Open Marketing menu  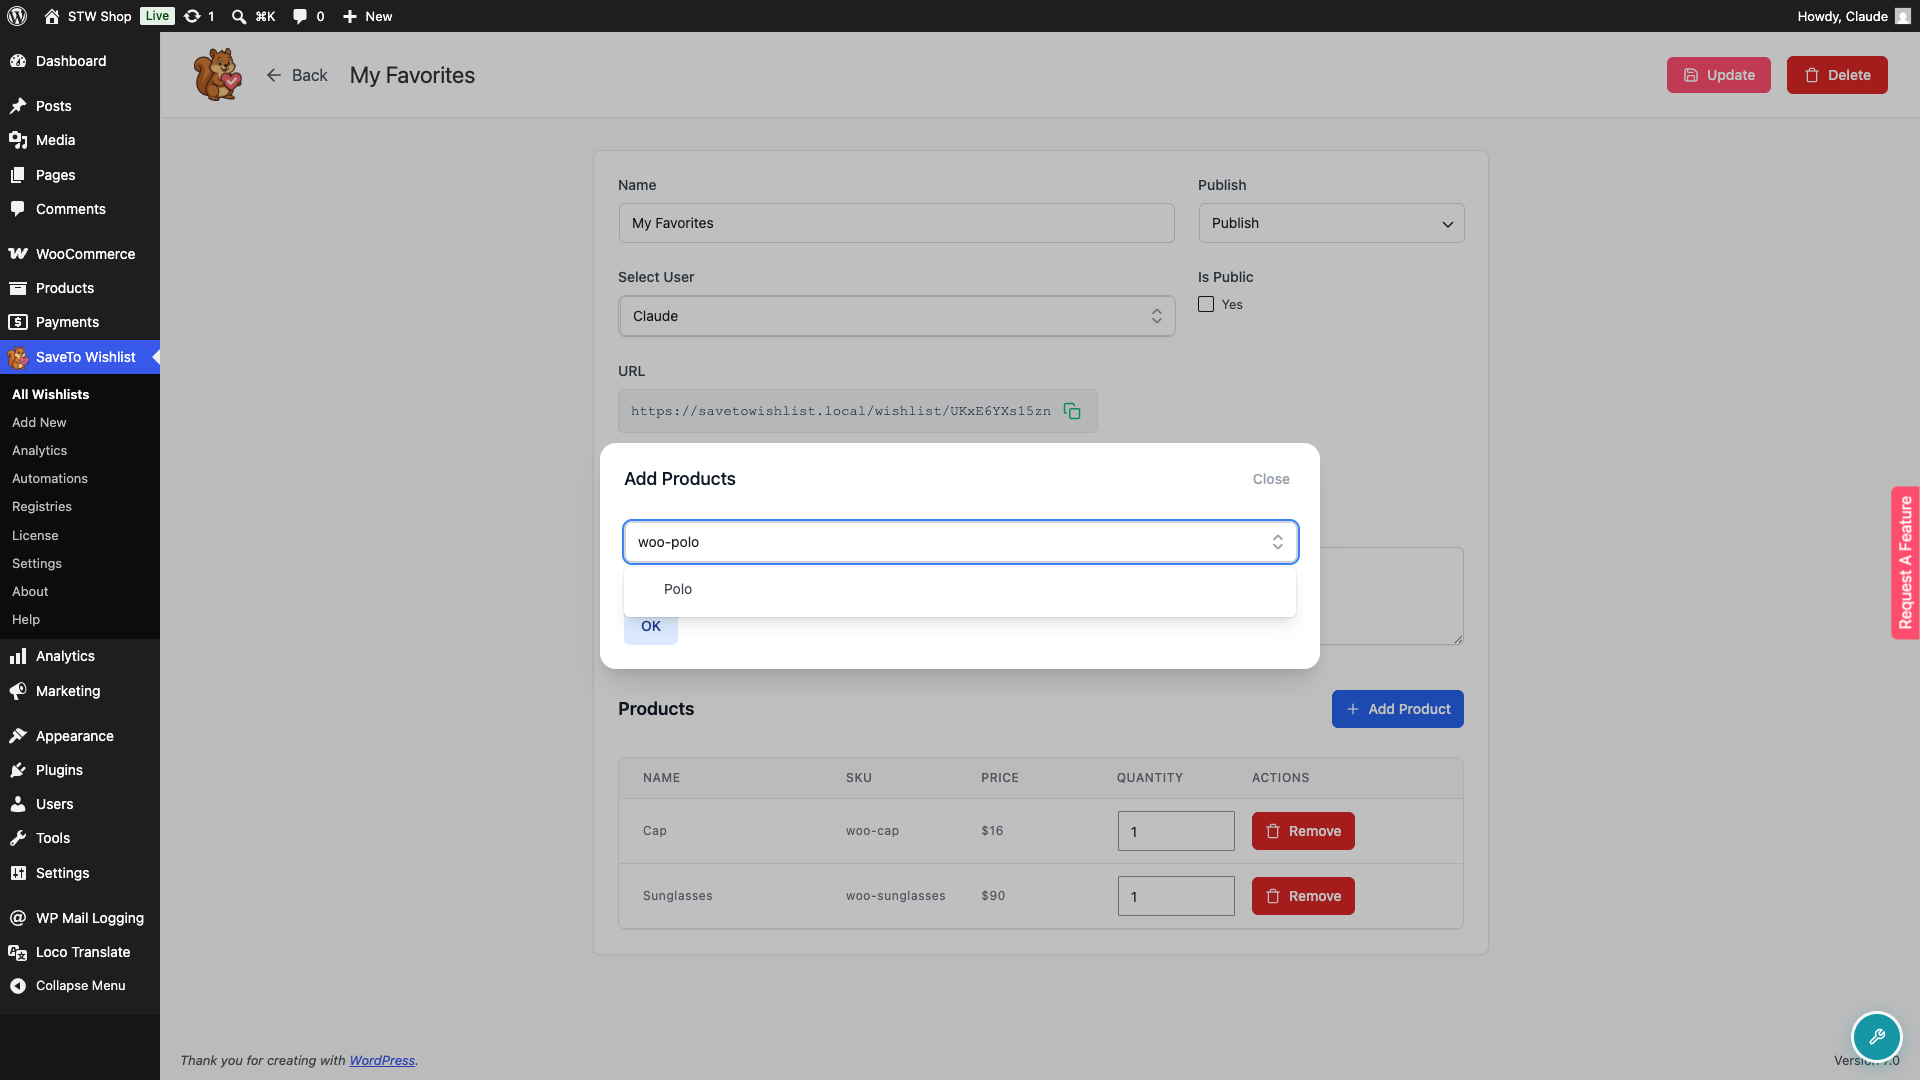tap(80, 691)
